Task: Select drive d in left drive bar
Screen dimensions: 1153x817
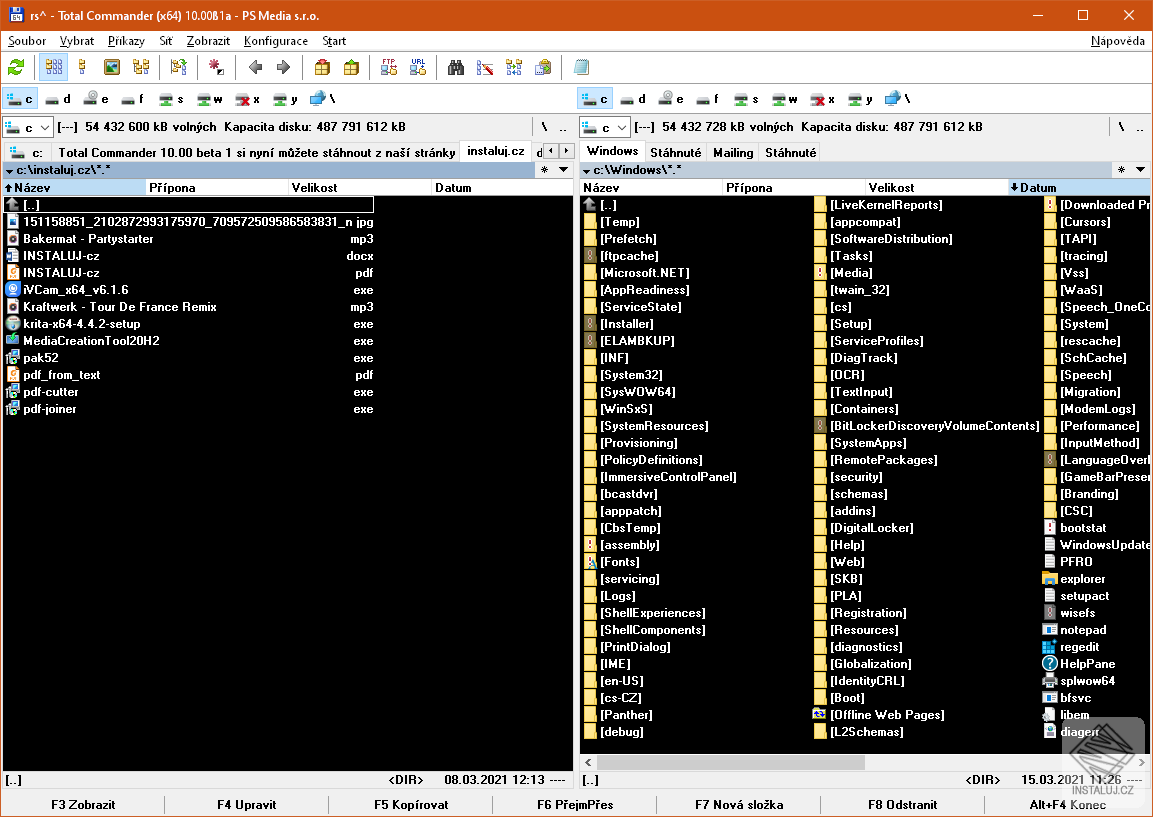Action: point(58,99)
